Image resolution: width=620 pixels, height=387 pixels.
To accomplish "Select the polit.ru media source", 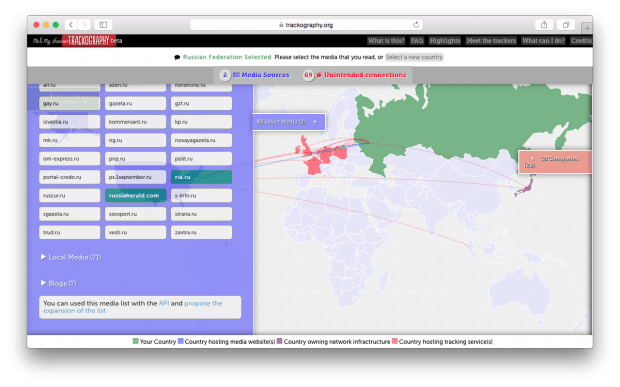I will coord(201,159).
